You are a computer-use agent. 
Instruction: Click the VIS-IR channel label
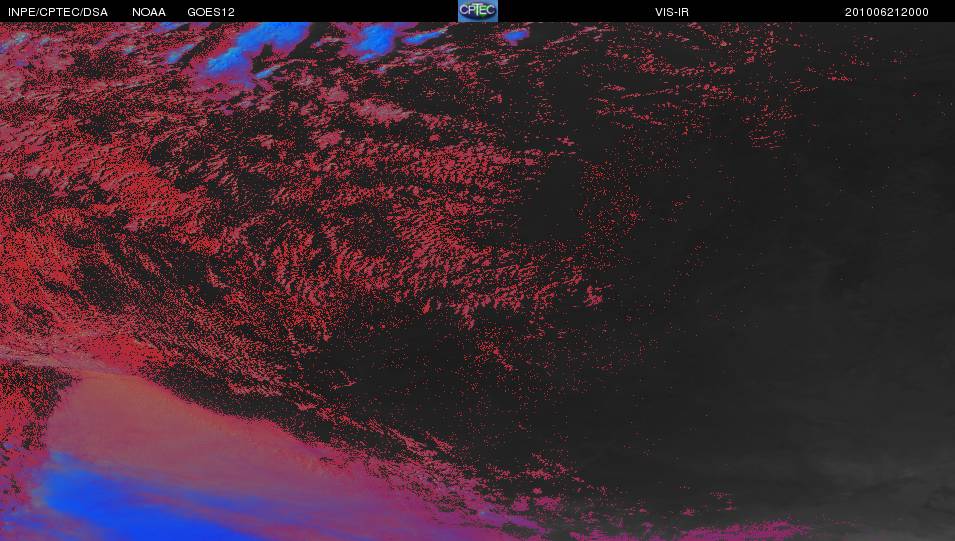click(672, 12)
